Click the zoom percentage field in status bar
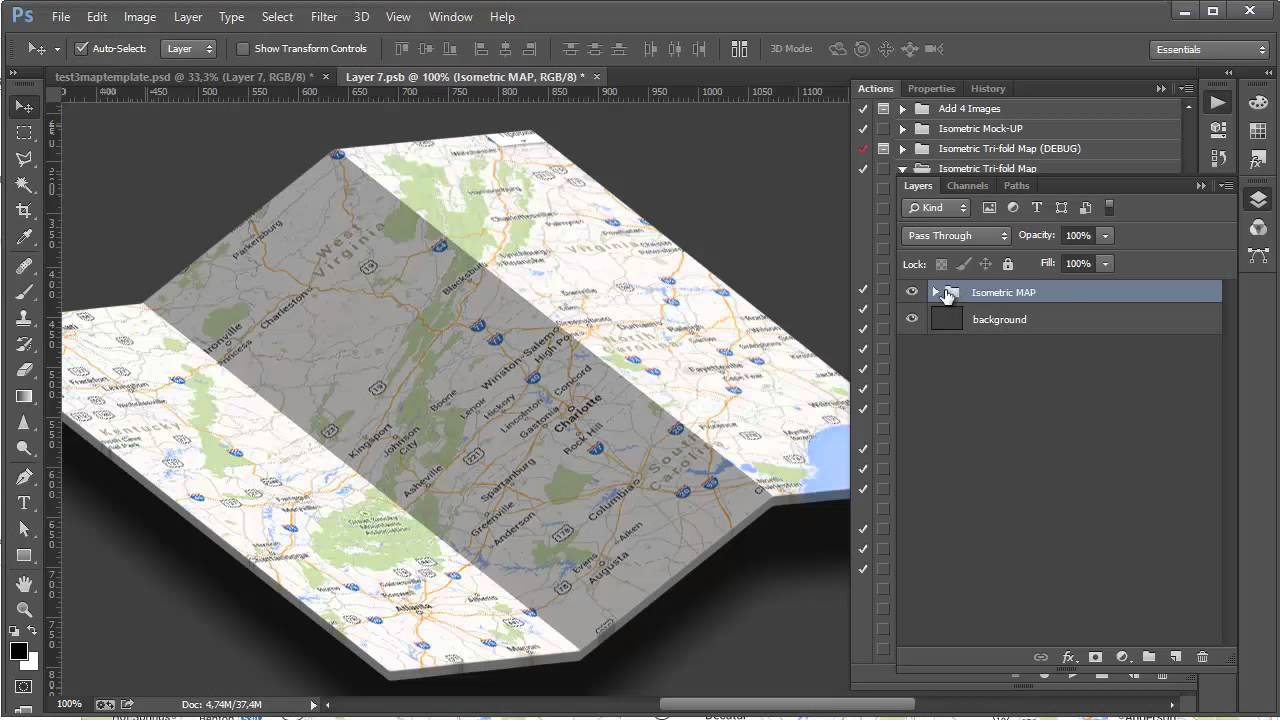 click(x=69, y=704)
